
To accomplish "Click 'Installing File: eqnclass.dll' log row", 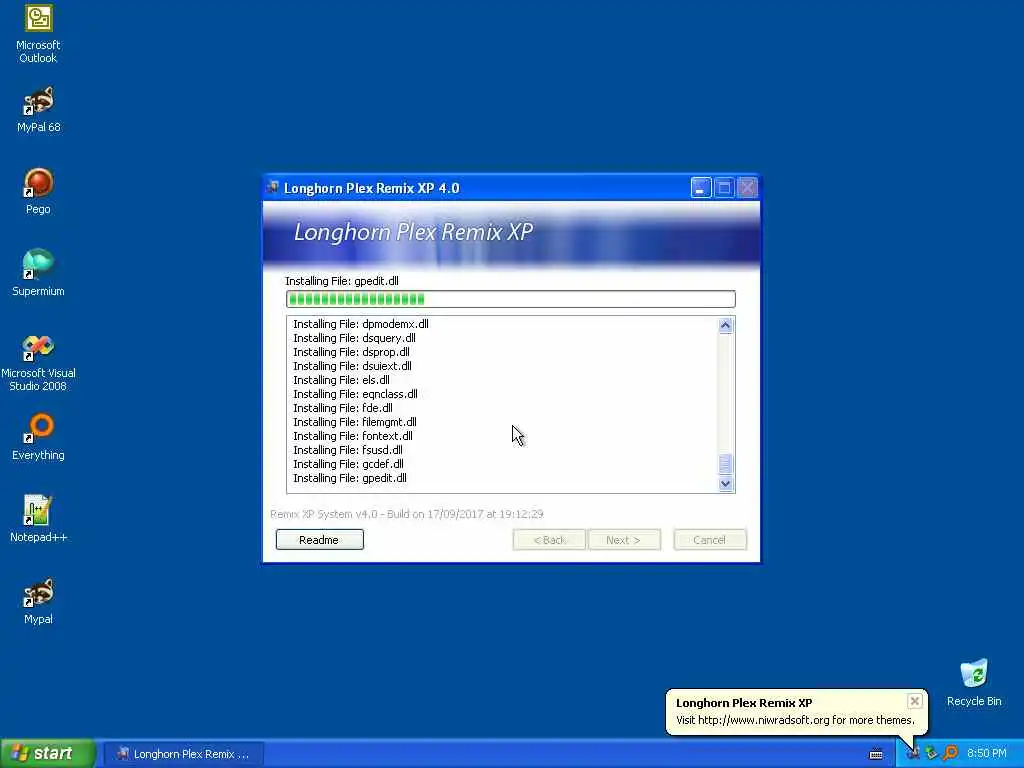I will (355, 394).
